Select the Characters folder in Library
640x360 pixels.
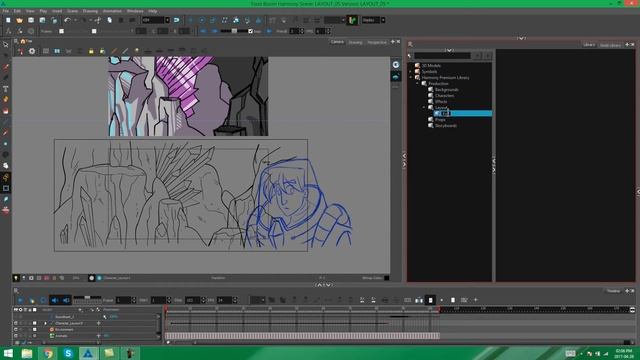444,96
